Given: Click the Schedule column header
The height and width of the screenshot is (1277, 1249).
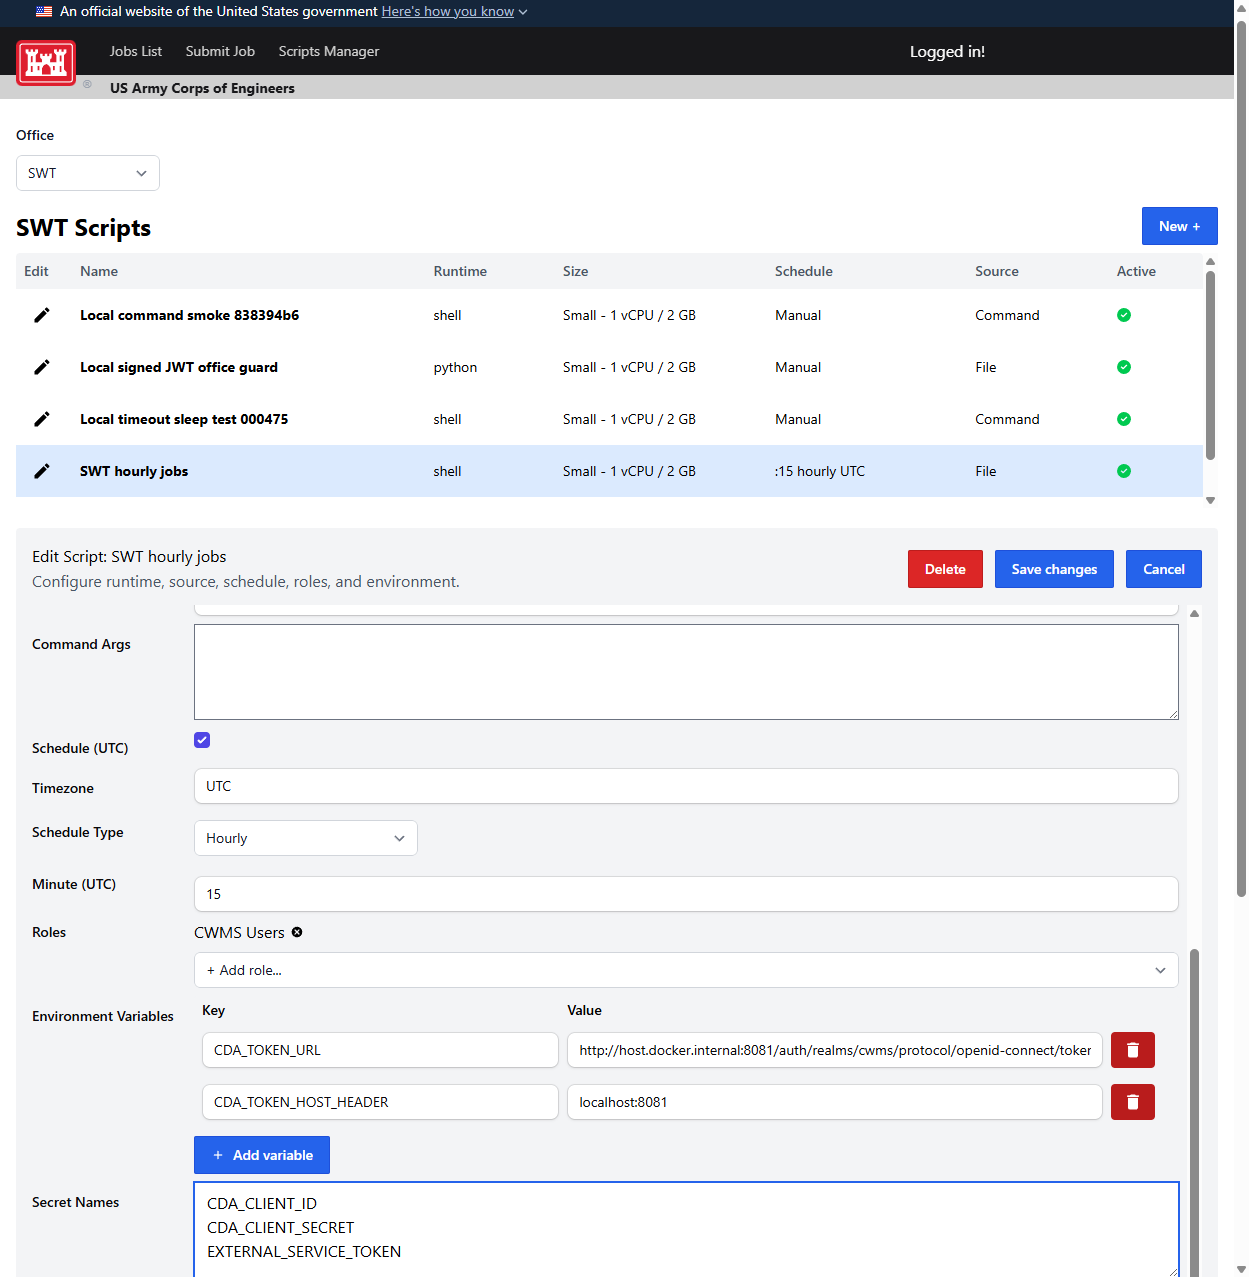Looking at the screenshot, I should point(803,271).
